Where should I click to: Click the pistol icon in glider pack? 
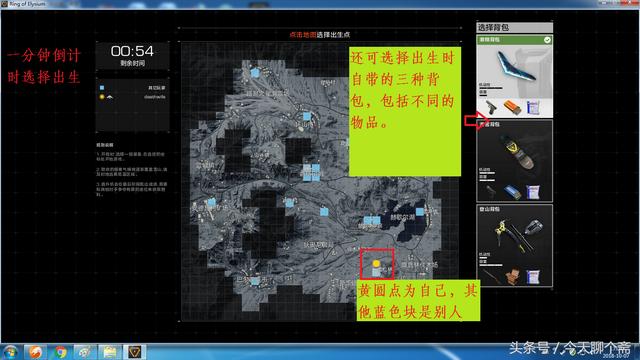coord(492,108)
